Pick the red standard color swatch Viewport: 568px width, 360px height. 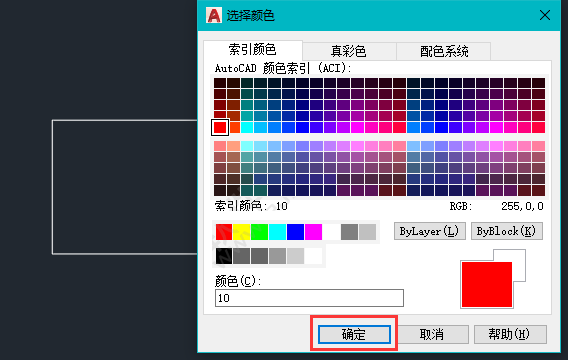[224, 232]
